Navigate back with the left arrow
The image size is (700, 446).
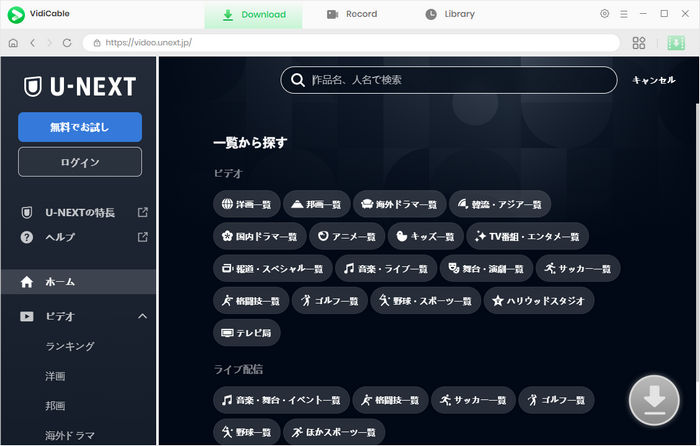(33, 43)
